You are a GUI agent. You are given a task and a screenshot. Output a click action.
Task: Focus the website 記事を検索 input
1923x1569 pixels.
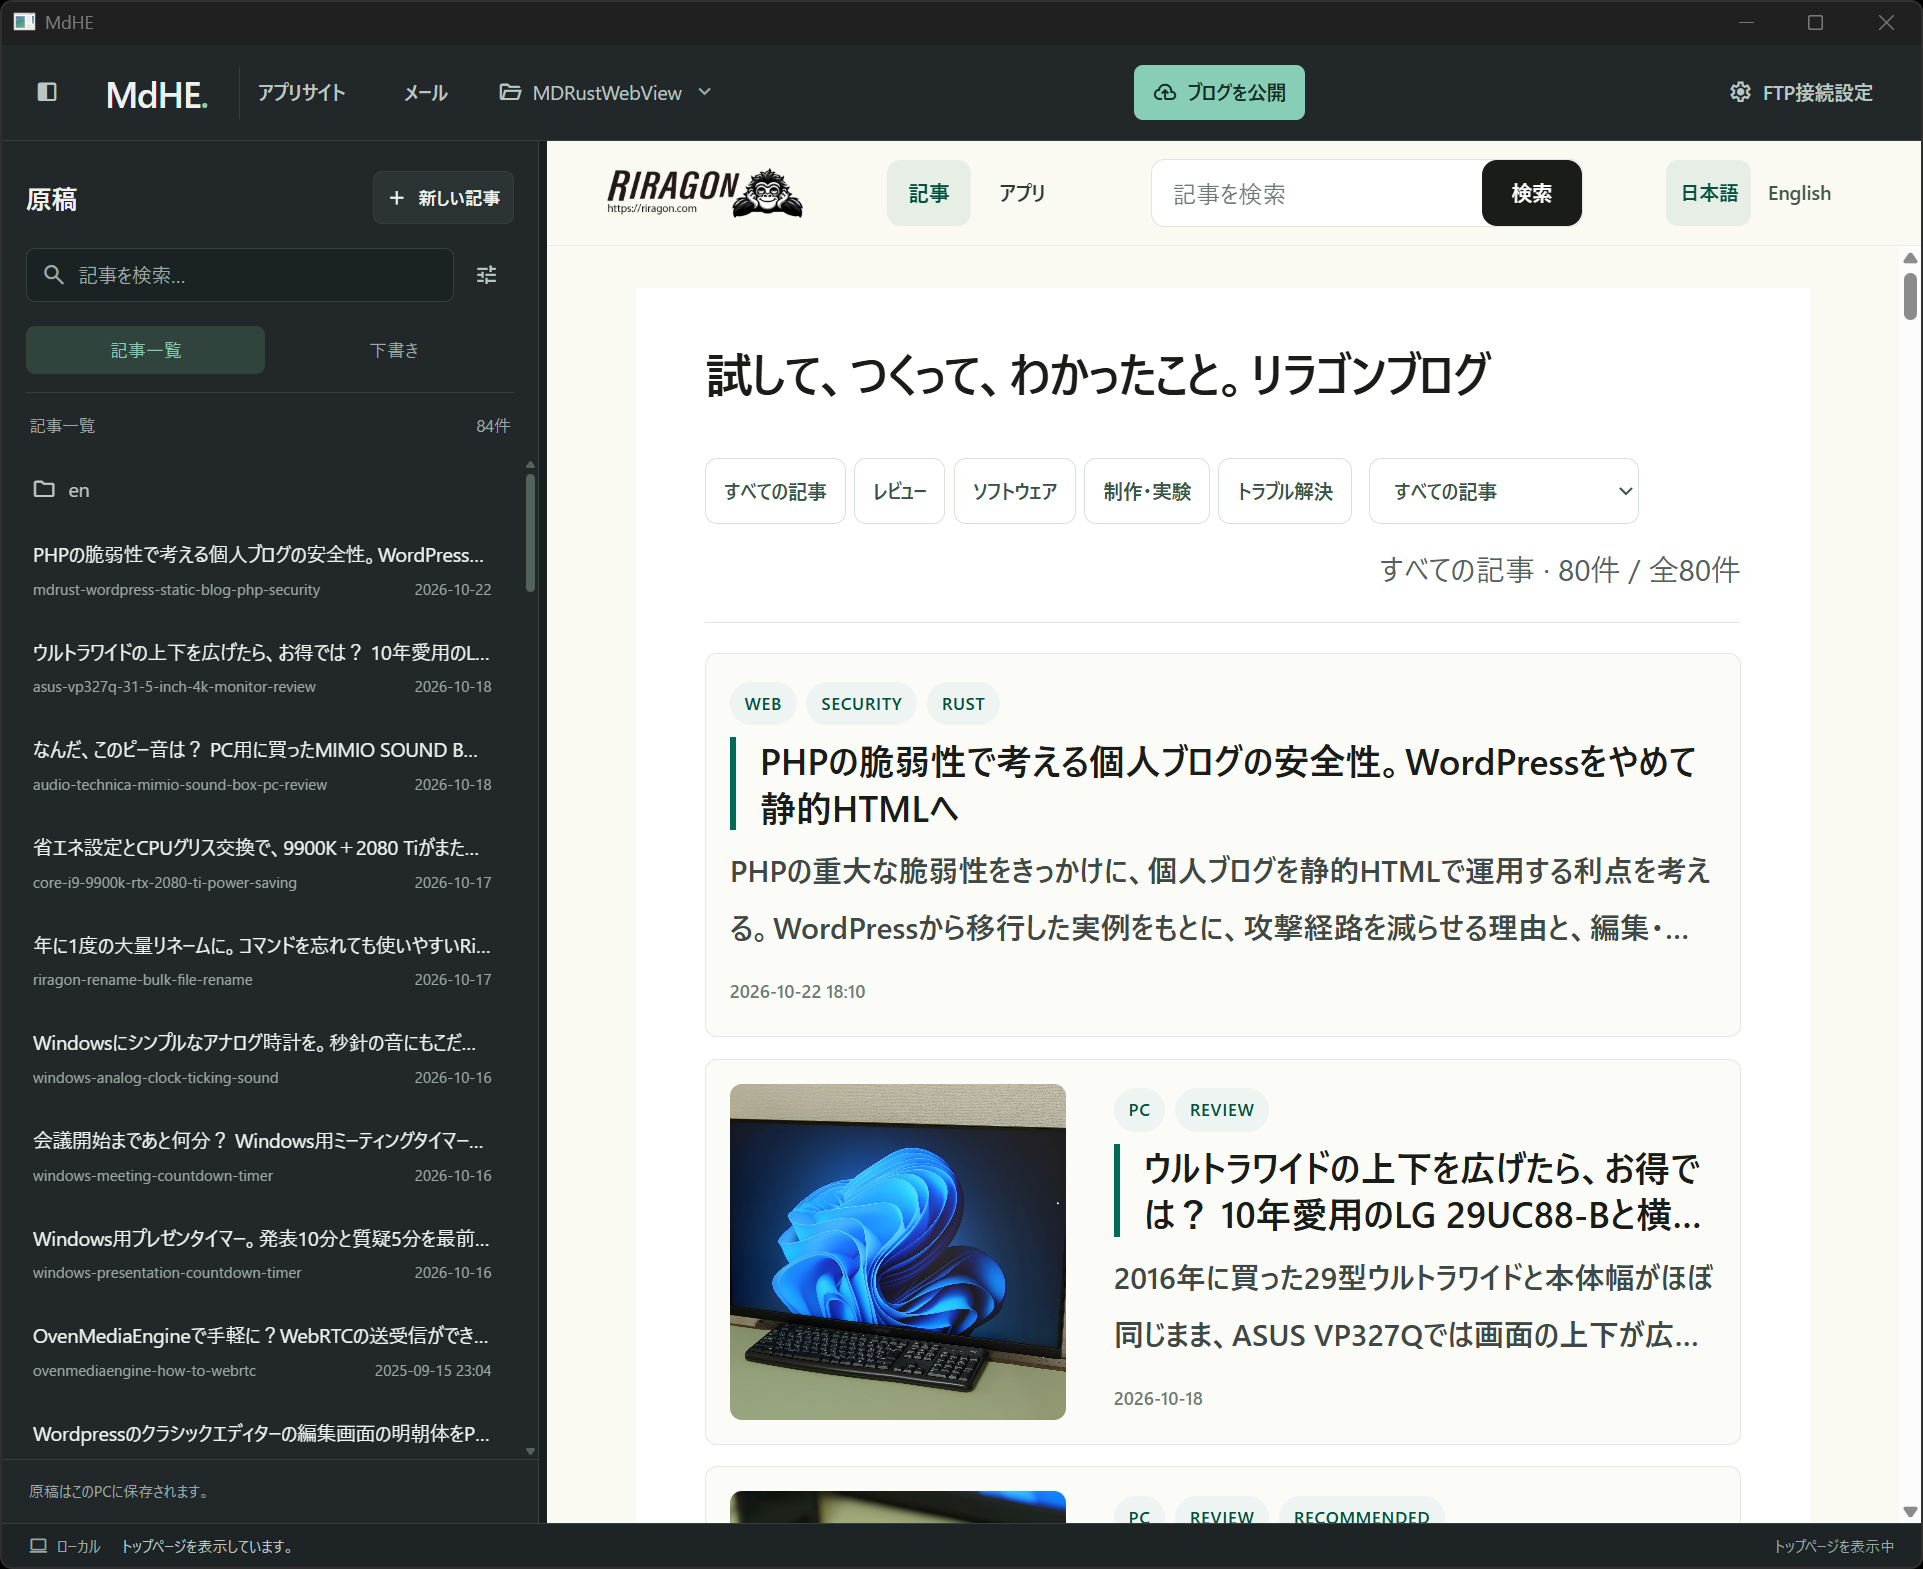(x=1316, y=193)
